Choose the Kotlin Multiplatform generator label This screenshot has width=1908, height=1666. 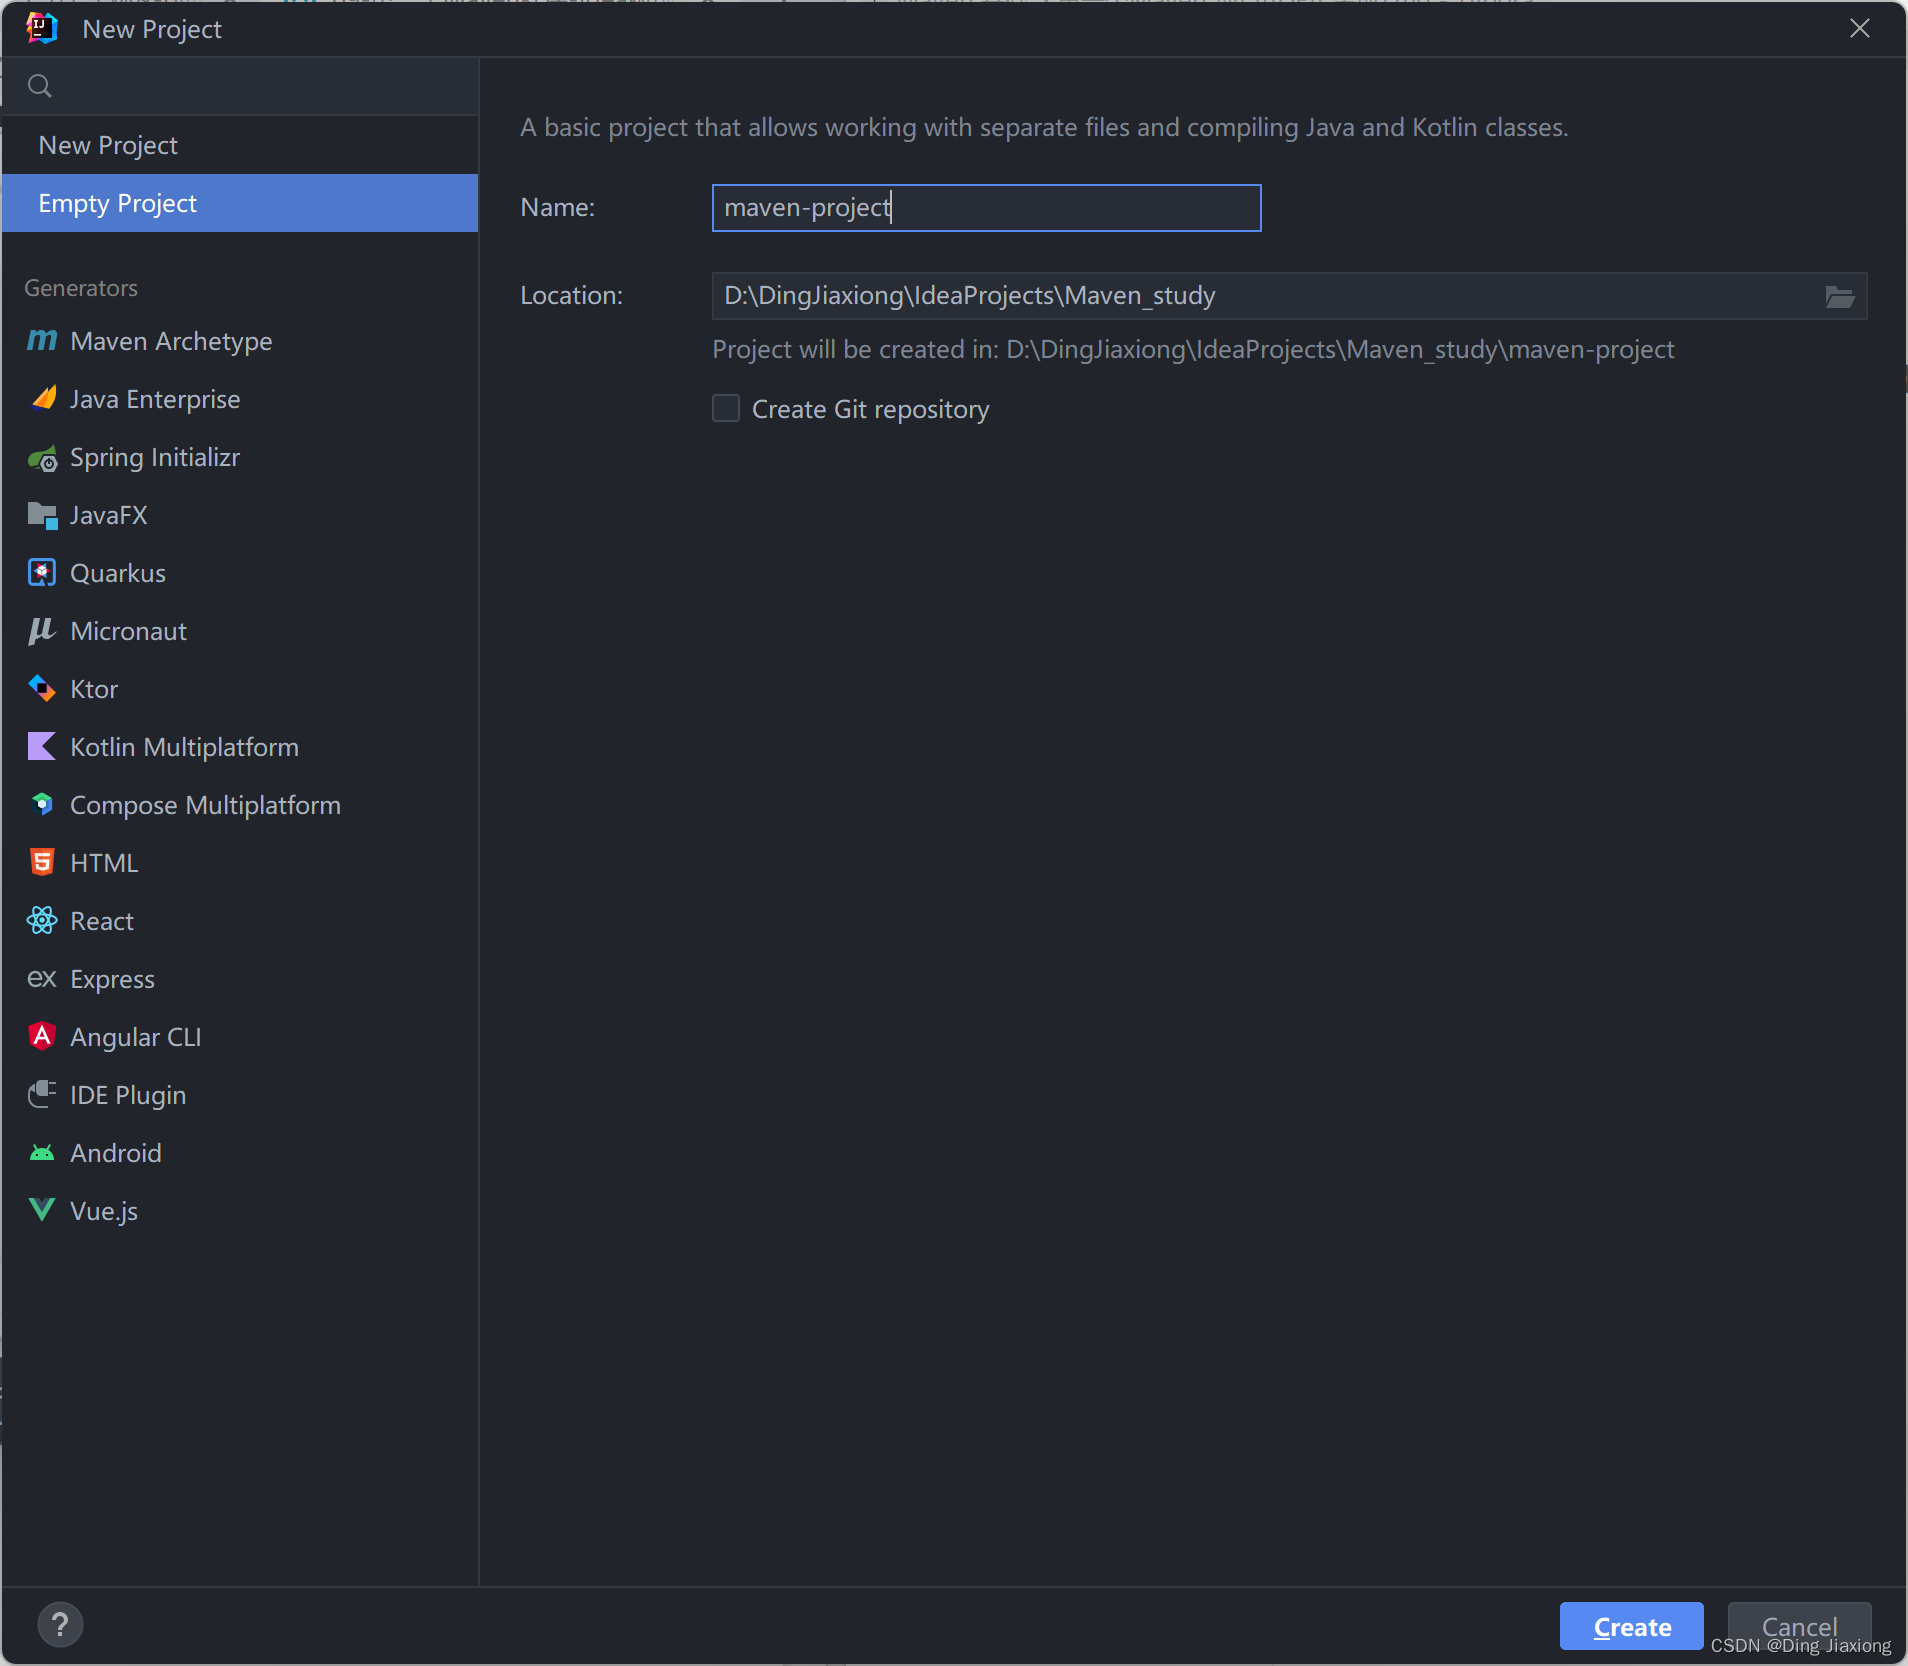[x=184, y=747]
